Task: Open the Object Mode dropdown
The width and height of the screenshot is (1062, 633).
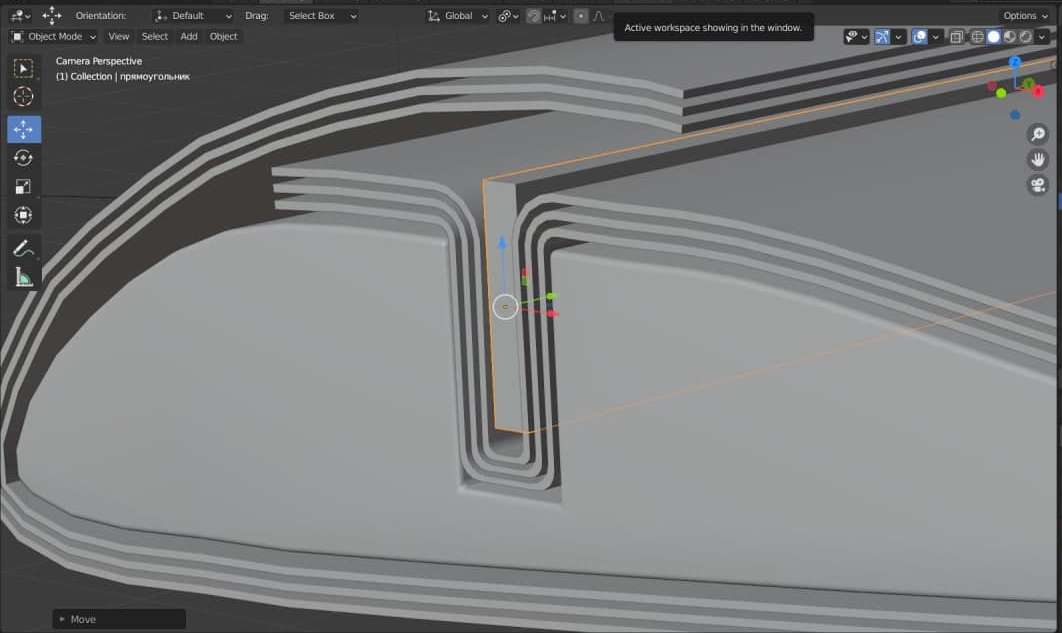Action: 54,36
